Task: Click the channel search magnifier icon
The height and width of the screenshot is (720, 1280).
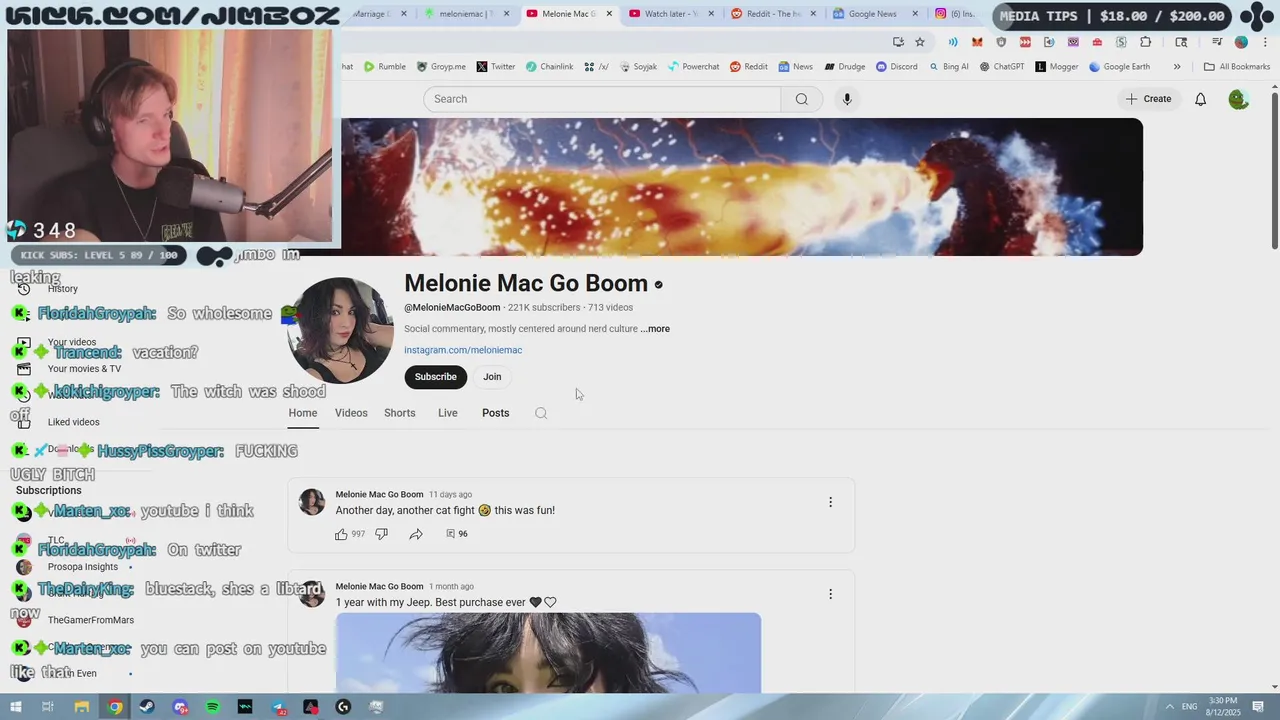Action: [x=541, y=413]
